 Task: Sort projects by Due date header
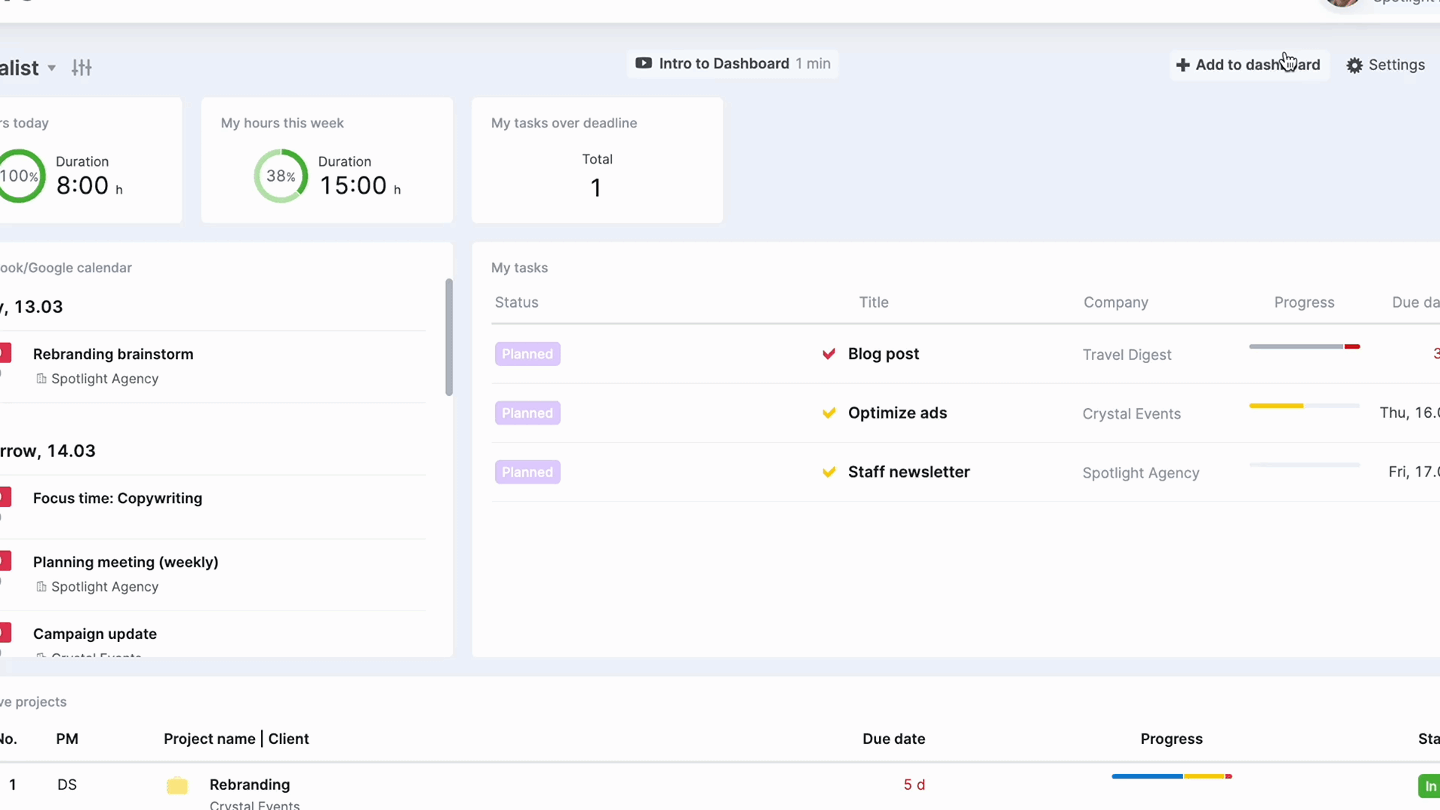[x=894, y=739]
